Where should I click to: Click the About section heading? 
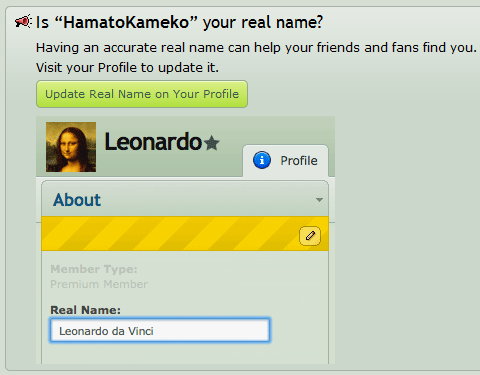click(x=77, y=200)
